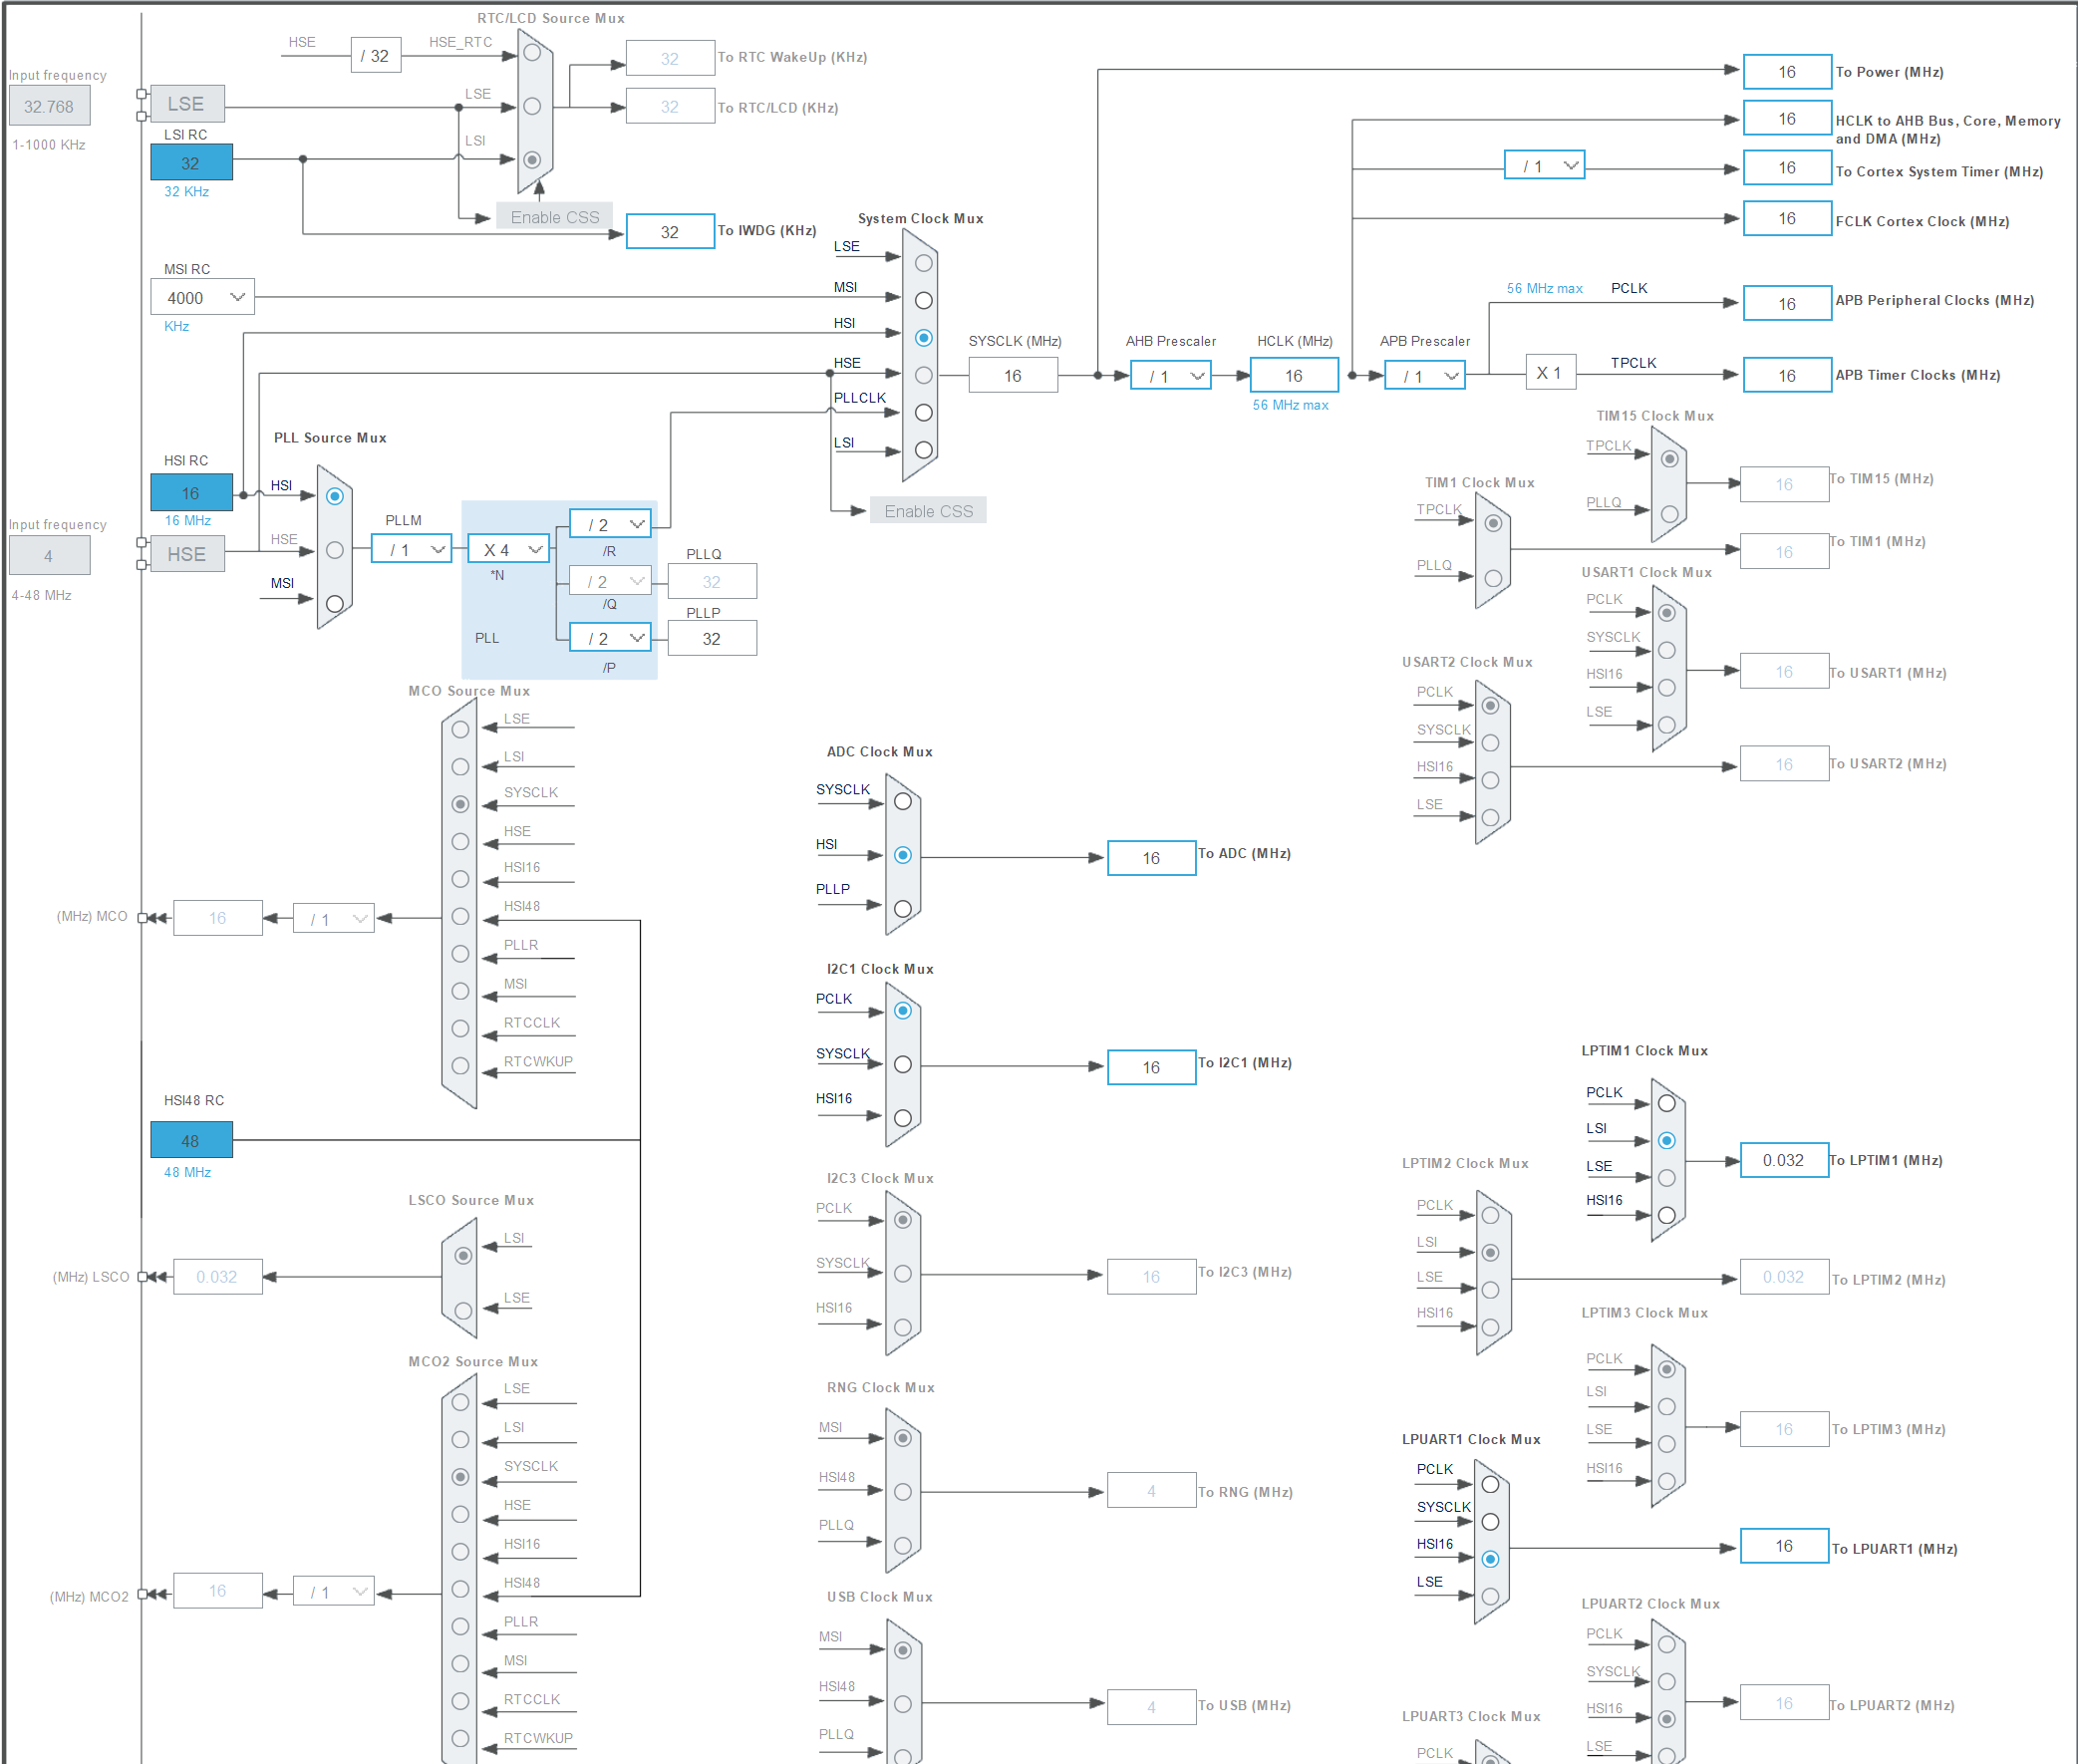Expand the PLLM divider dropdown
The height and width of the screenshot is (1764, 2078).
[x=411, y=549]
